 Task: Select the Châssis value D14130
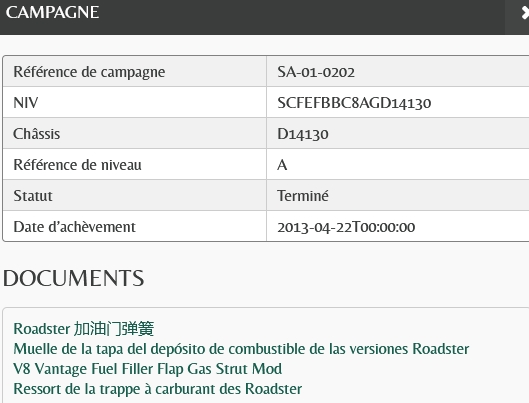(303, 134)
